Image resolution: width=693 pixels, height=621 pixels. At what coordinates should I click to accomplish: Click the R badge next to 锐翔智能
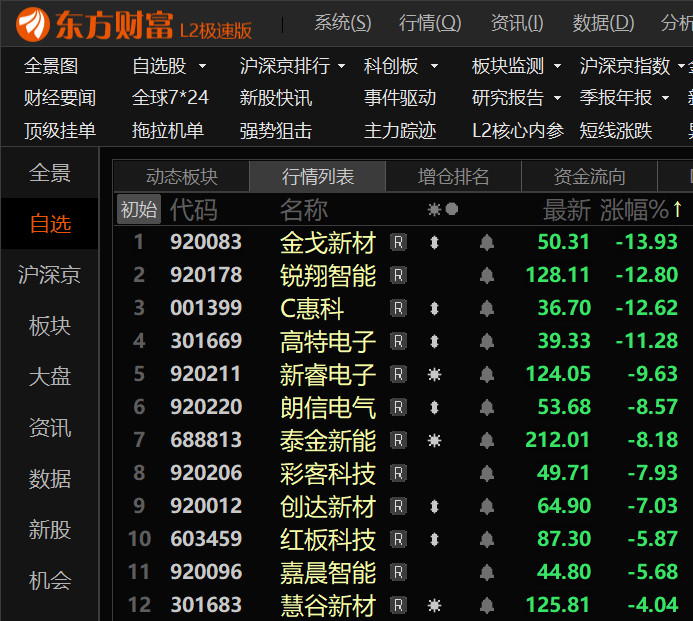[x=398, y=275]
